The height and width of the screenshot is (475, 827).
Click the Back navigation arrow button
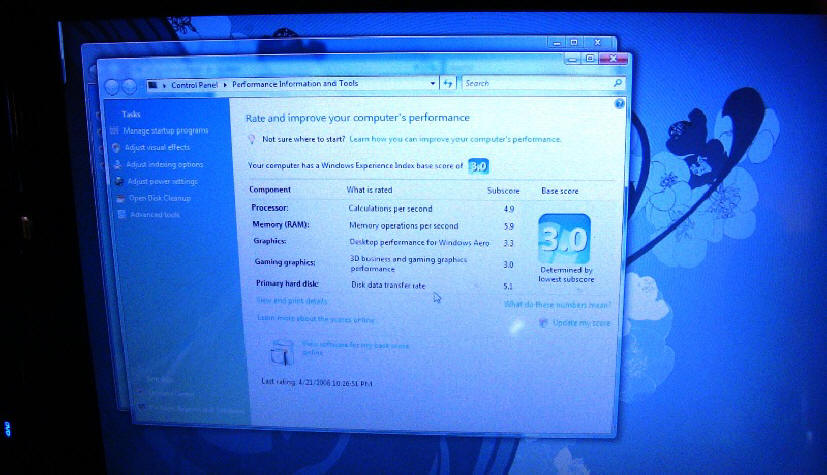111,86
